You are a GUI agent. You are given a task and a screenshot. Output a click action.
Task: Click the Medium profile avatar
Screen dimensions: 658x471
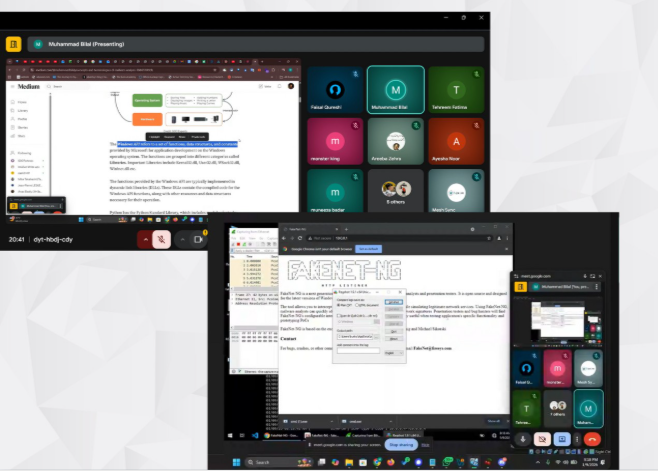pos(291,86)
